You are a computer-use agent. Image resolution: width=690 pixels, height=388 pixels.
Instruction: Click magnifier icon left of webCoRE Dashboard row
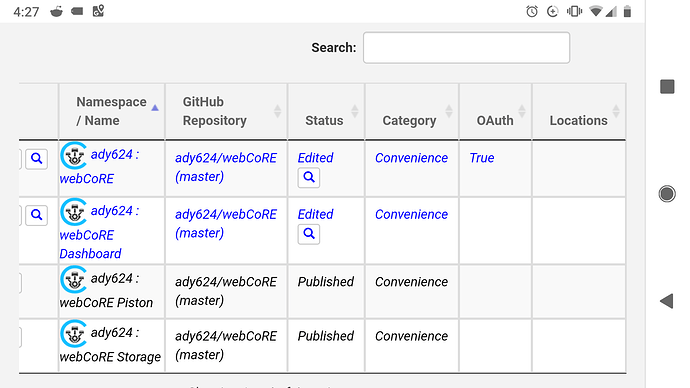(x=37, y=215)
